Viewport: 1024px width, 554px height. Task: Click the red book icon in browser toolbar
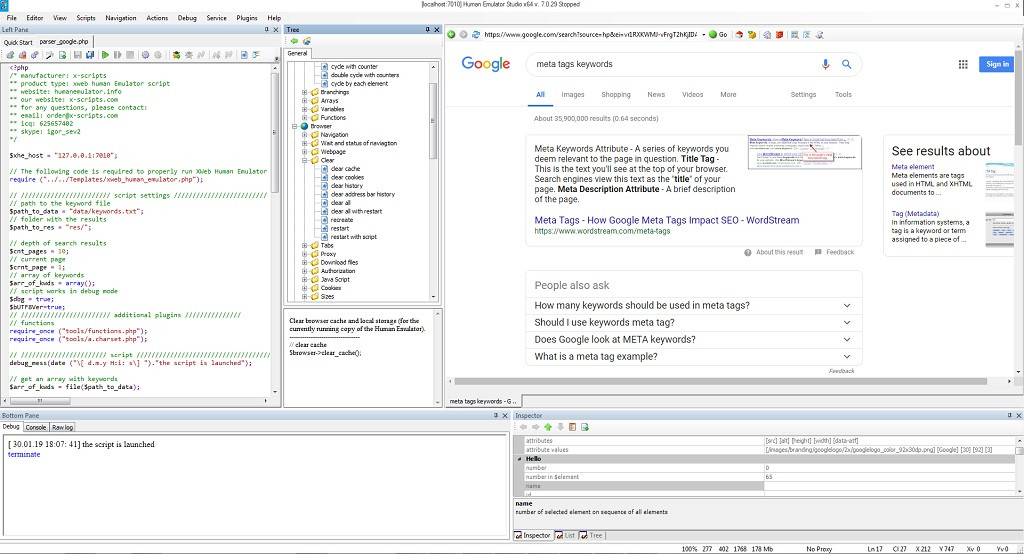779,35
